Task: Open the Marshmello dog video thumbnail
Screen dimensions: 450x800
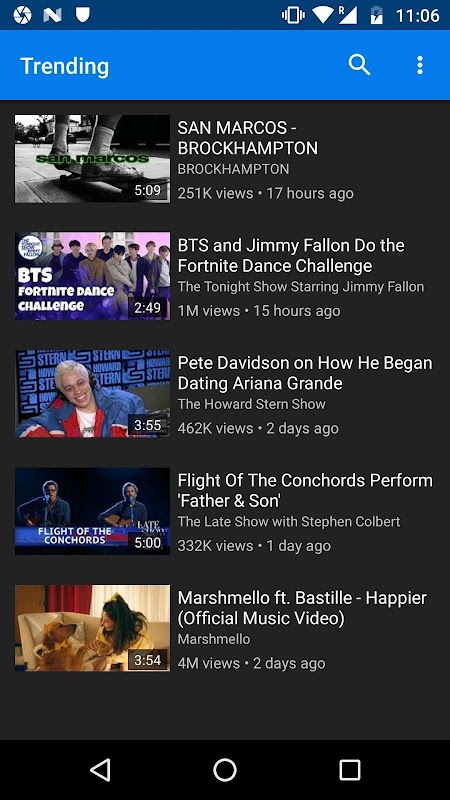Action: 92,628
